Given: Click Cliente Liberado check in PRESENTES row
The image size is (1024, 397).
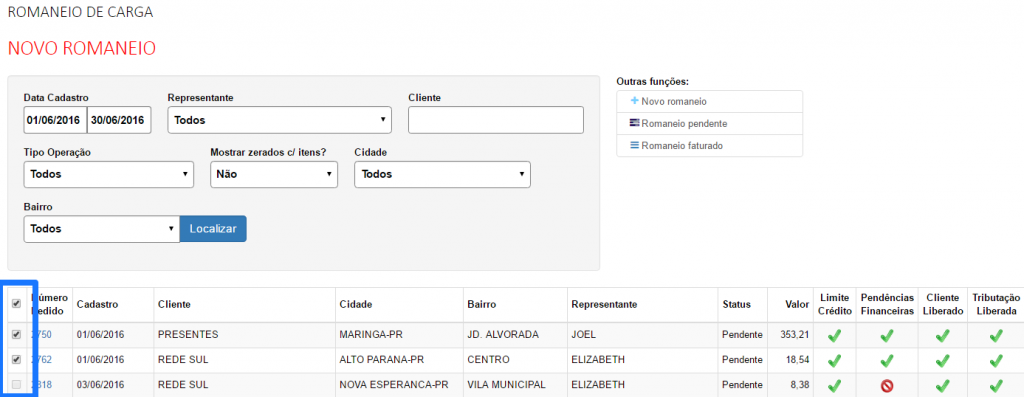Looking at the screenshot, I should coord(942,336).
